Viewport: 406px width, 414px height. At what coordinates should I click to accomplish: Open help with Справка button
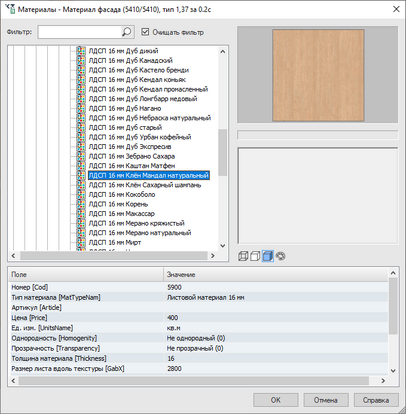coord(376,400)
